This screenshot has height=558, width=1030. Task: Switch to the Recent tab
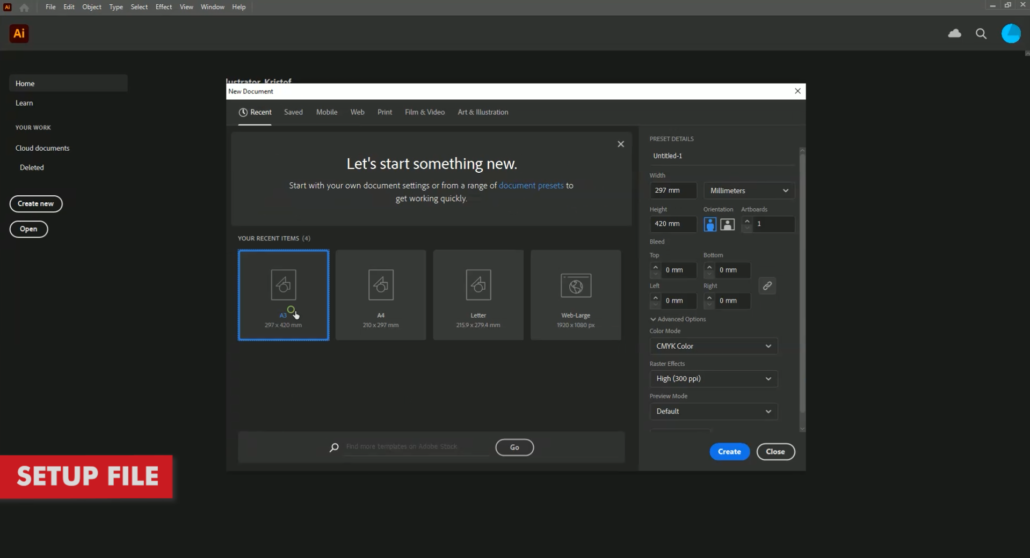pyautogui.click(x=255, y=112)
